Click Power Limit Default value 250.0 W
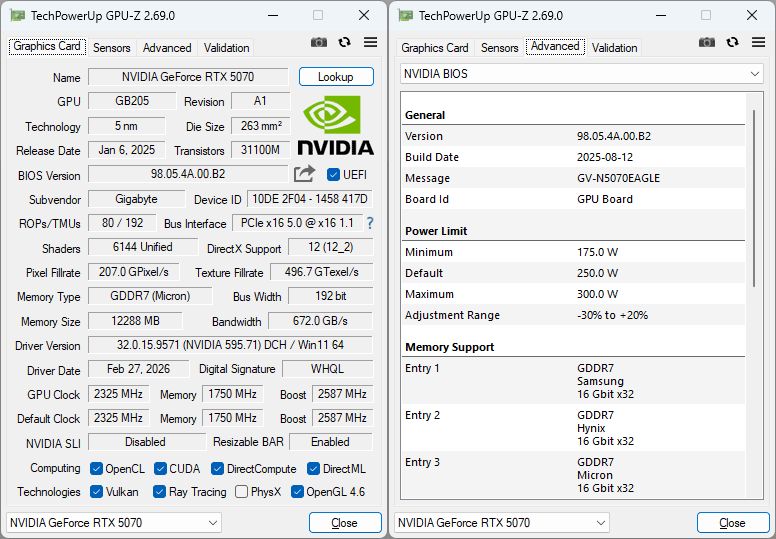 (x=597, y=273)
